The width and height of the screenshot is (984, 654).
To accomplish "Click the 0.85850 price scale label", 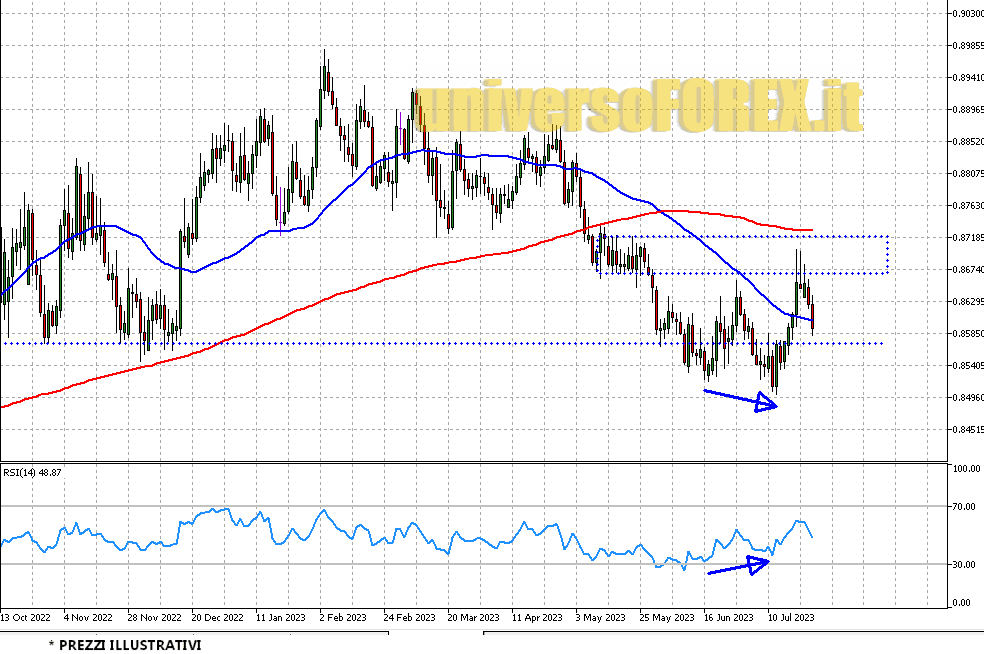I will 966,334.
